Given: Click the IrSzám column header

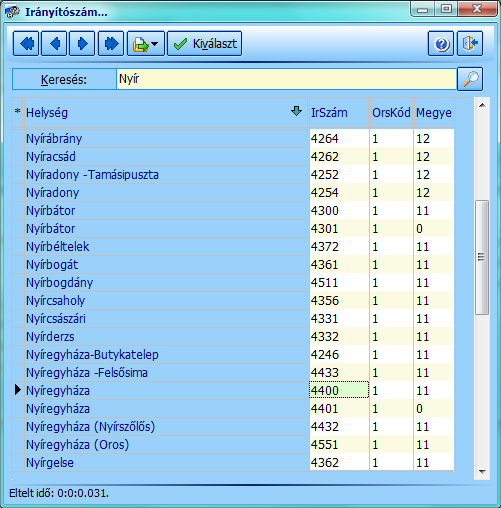Looking at the screenshot, I should pyautogui.click(x=339, y=113).
